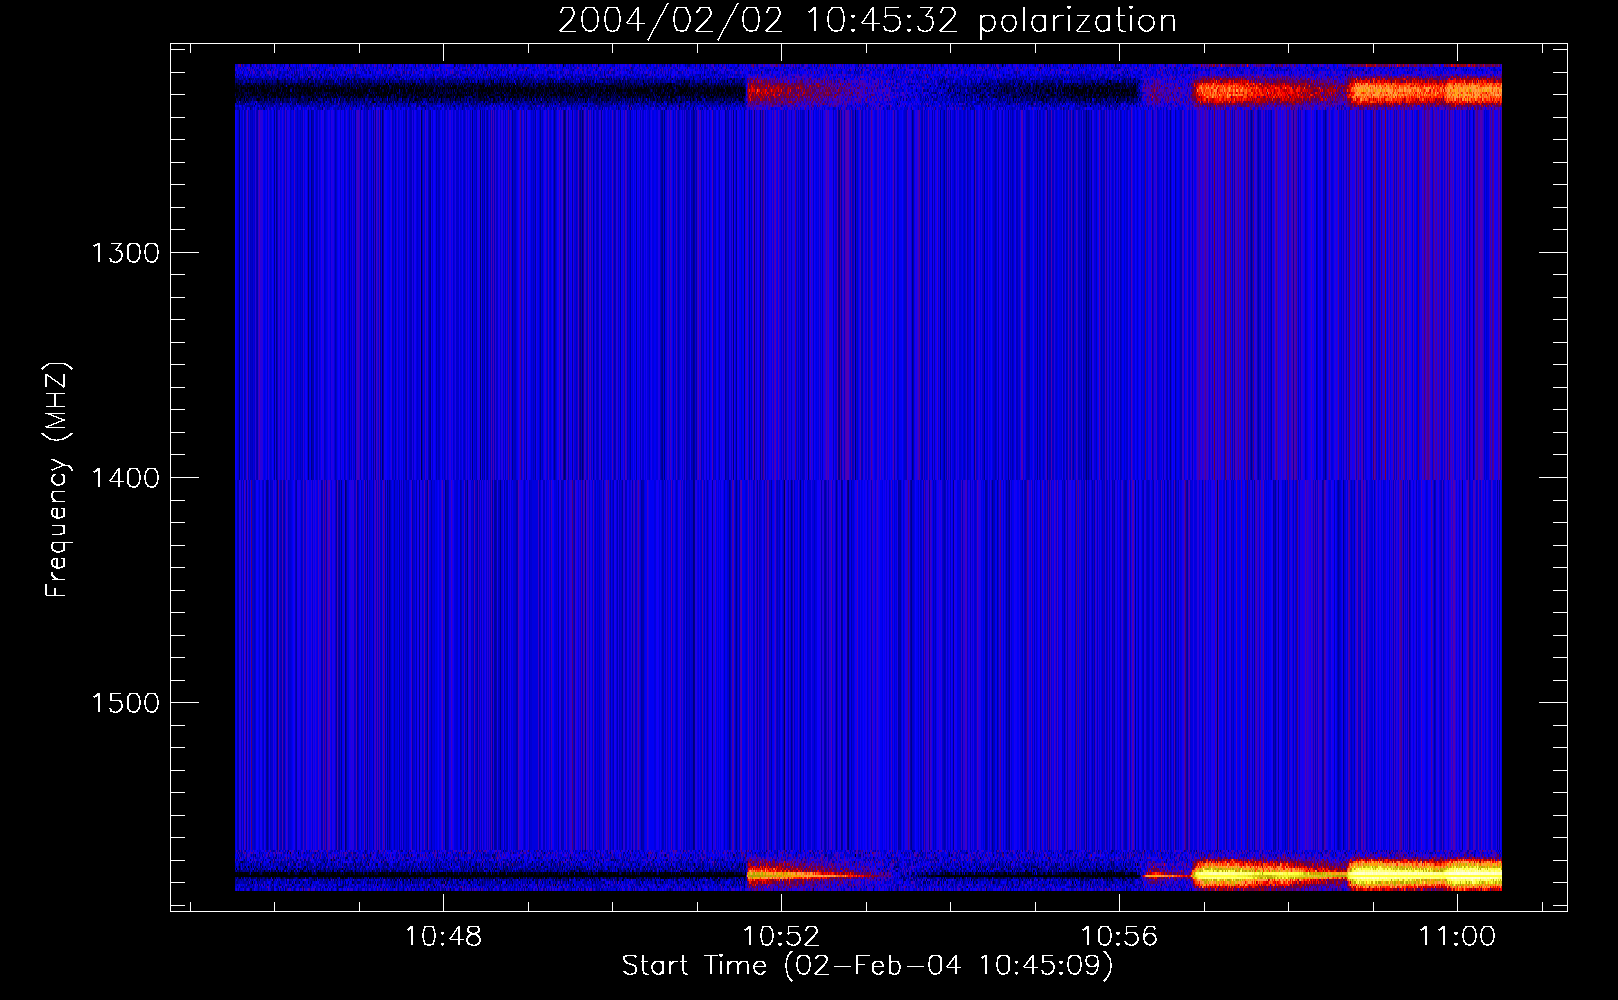Screen dimensions: 1618x1000
Task: Click the spectrogram center near 1400 MHz
Action: tap(868, 478)
